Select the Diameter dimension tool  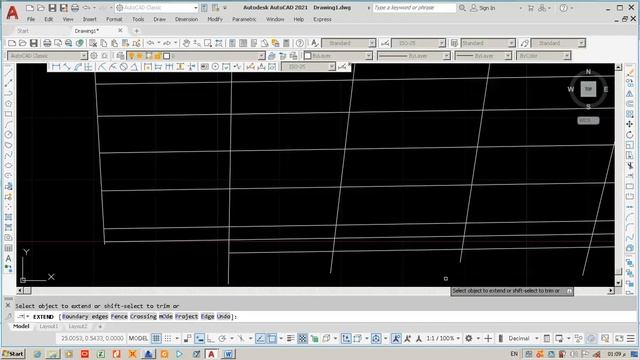124,67
